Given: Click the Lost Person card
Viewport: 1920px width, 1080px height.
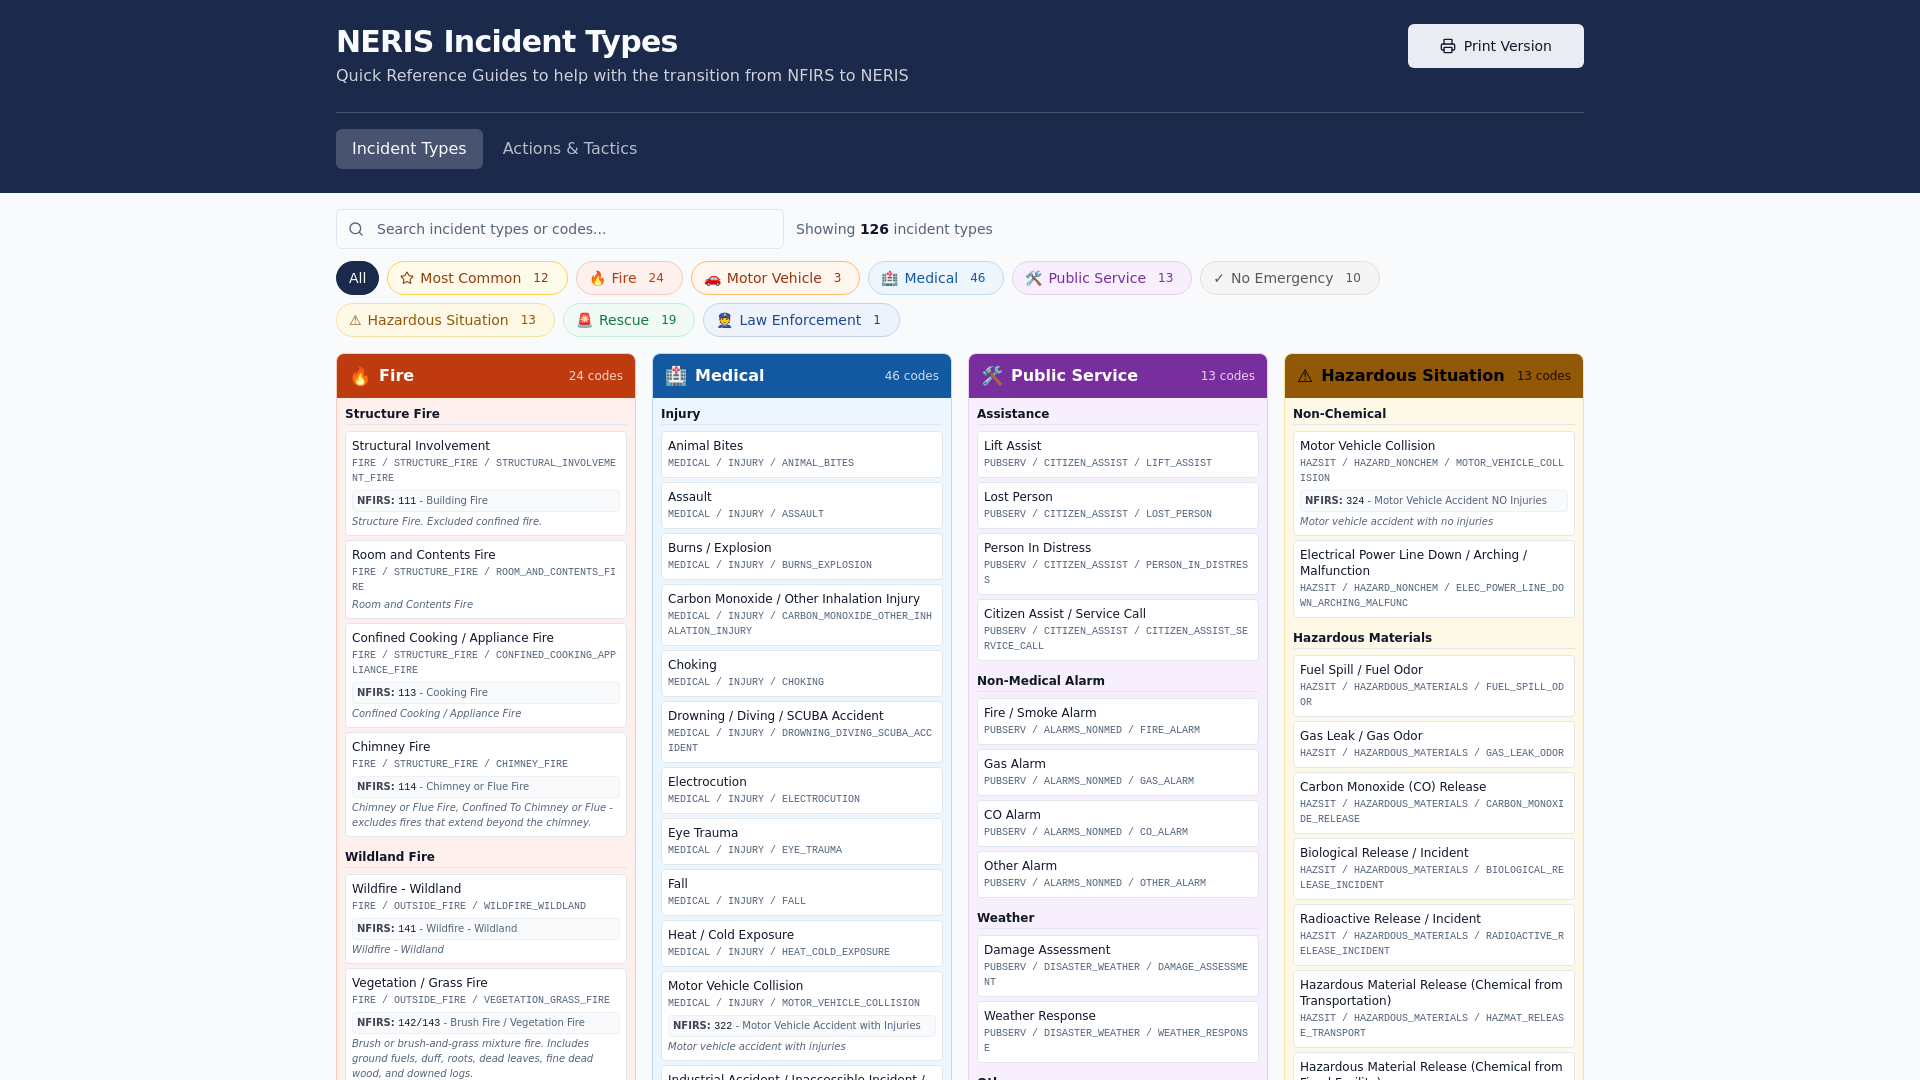Looking at the screenshot, I should (x=1118, y=506).
